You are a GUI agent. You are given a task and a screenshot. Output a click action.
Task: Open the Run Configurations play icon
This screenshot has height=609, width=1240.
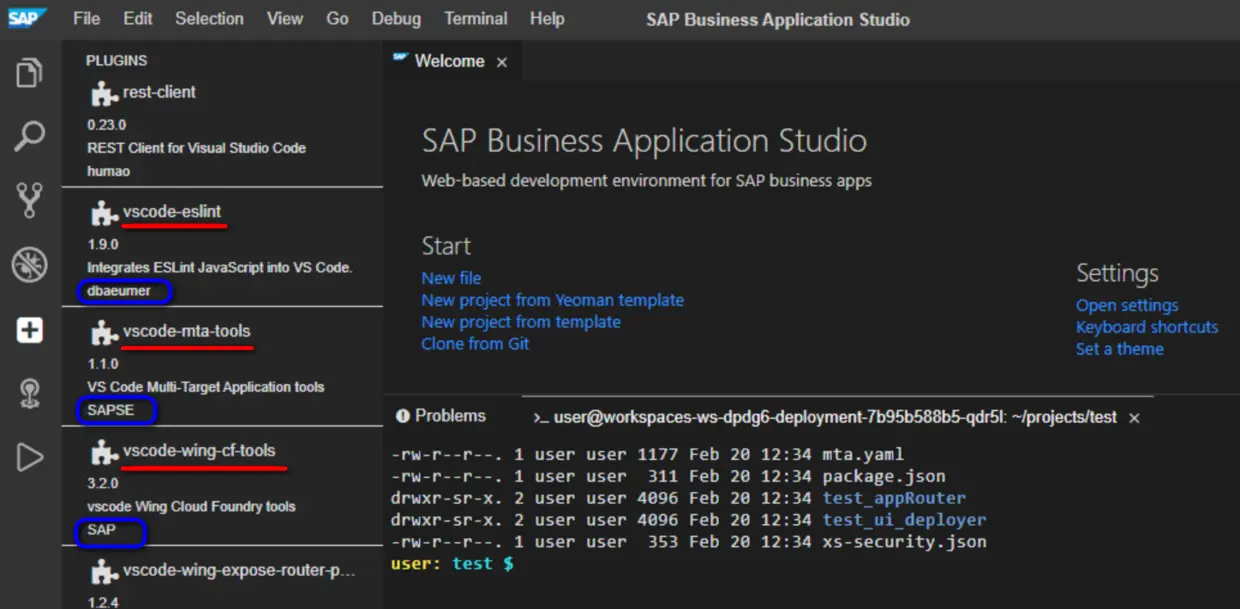[x=30, y=457]
